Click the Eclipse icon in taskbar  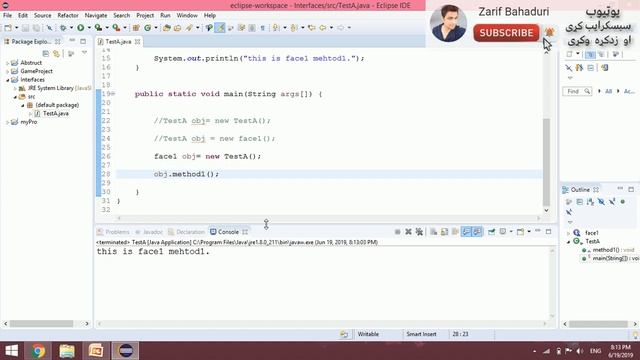click(125, 351)
